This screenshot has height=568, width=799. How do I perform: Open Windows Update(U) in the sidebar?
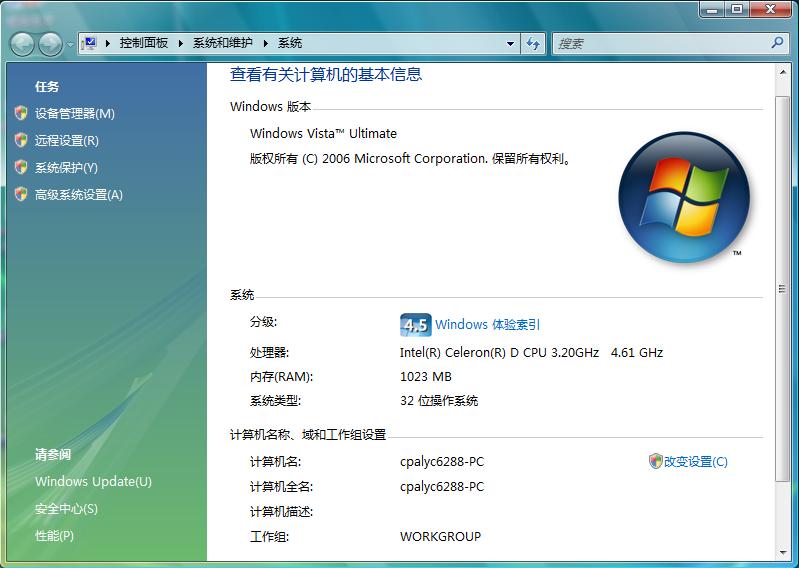click(93, 481)
